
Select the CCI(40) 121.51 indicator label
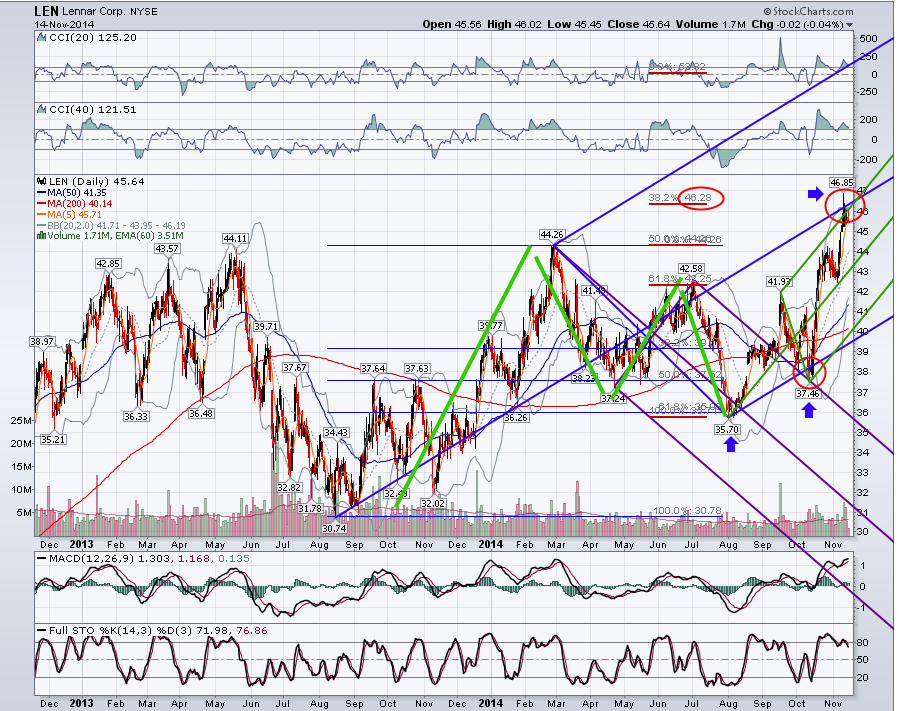click(93, 110)
